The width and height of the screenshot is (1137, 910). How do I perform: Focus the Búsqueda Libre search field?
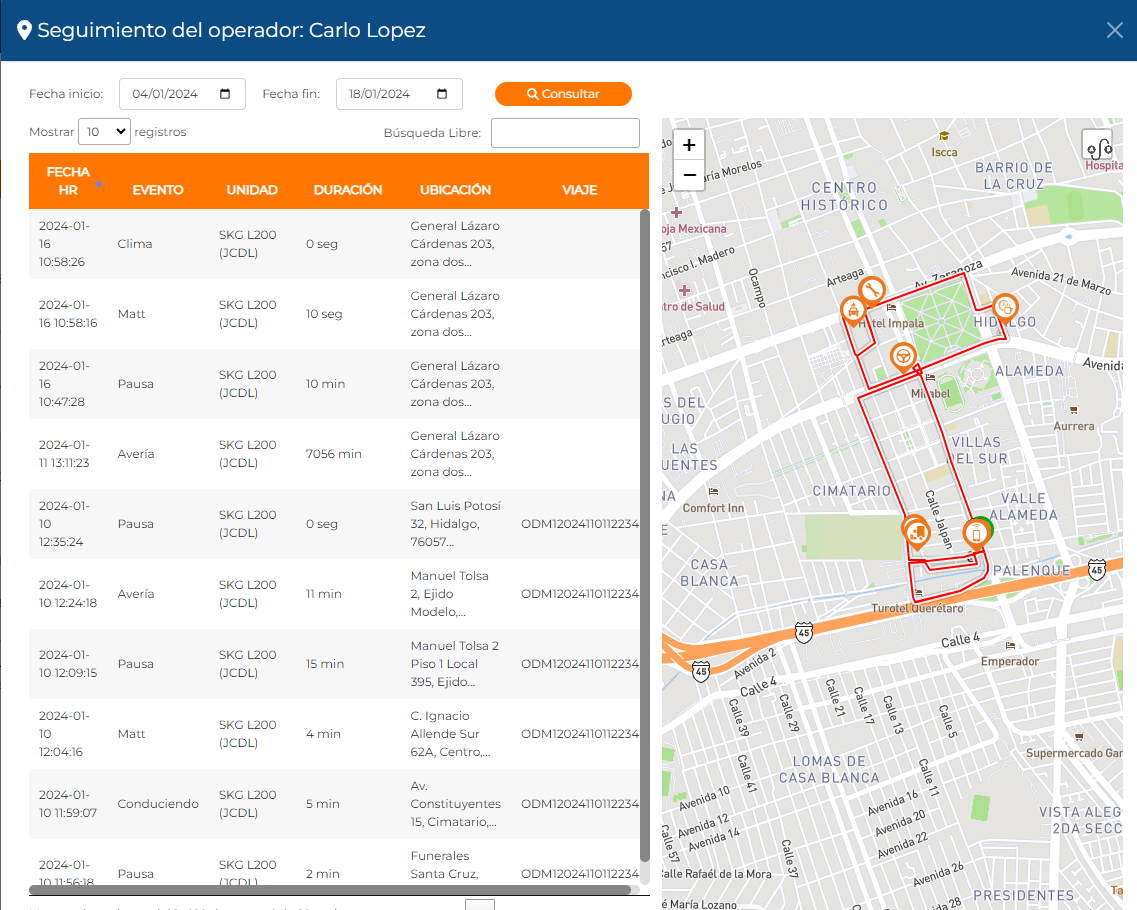point(565,133)
